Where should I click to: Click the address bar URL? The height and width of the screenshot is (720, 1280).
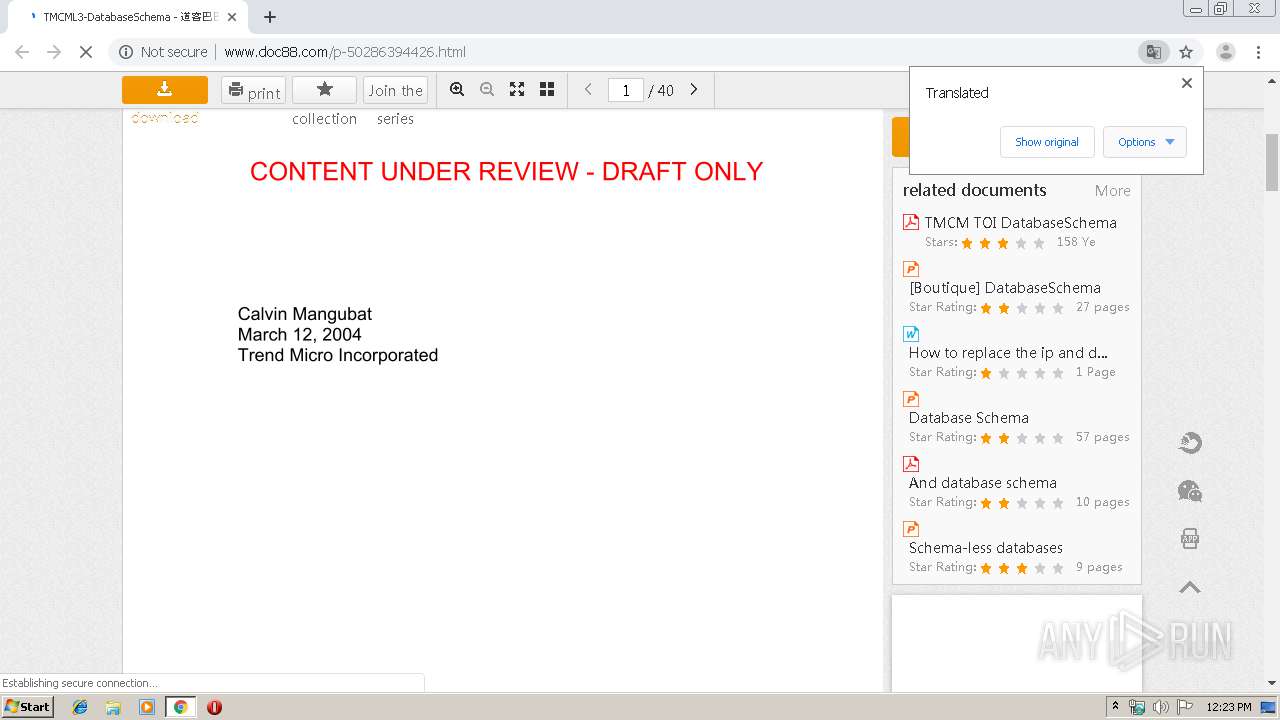345,52
